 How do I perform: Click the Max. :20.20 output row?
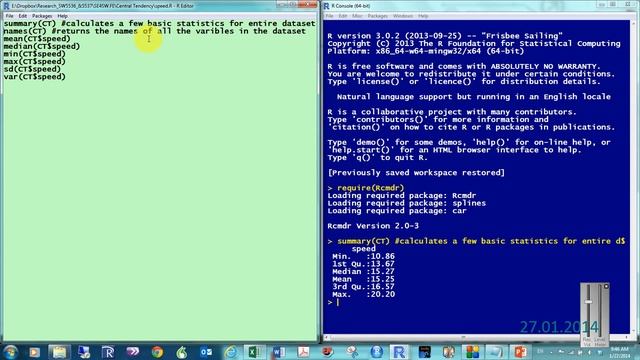363,294
